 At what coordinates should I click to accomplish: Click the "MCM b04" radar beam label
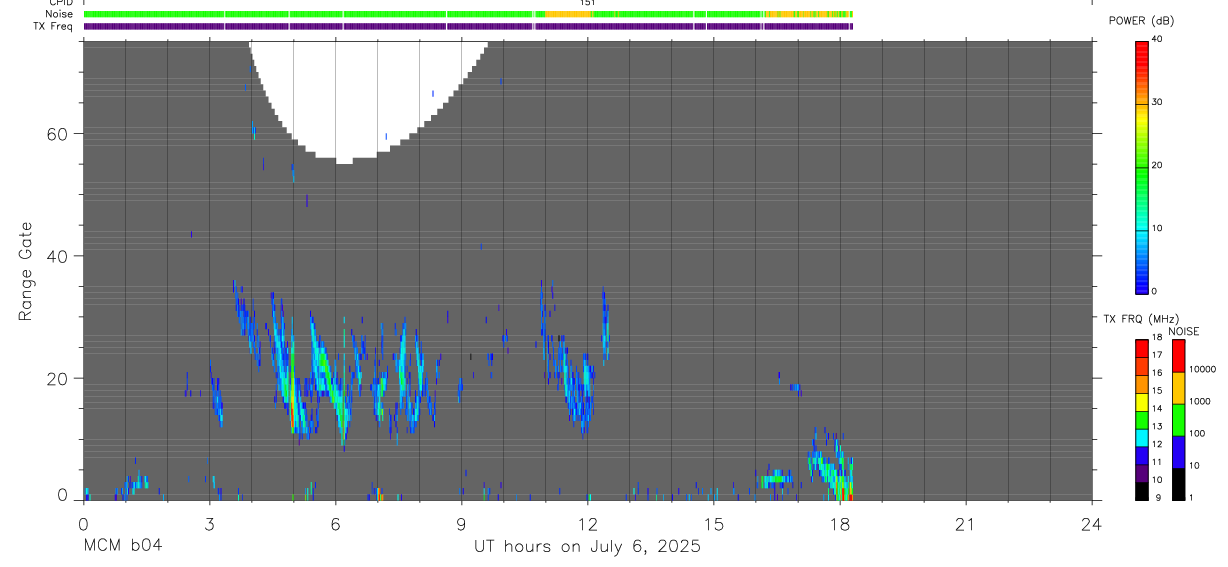click(x=123, y=547)
